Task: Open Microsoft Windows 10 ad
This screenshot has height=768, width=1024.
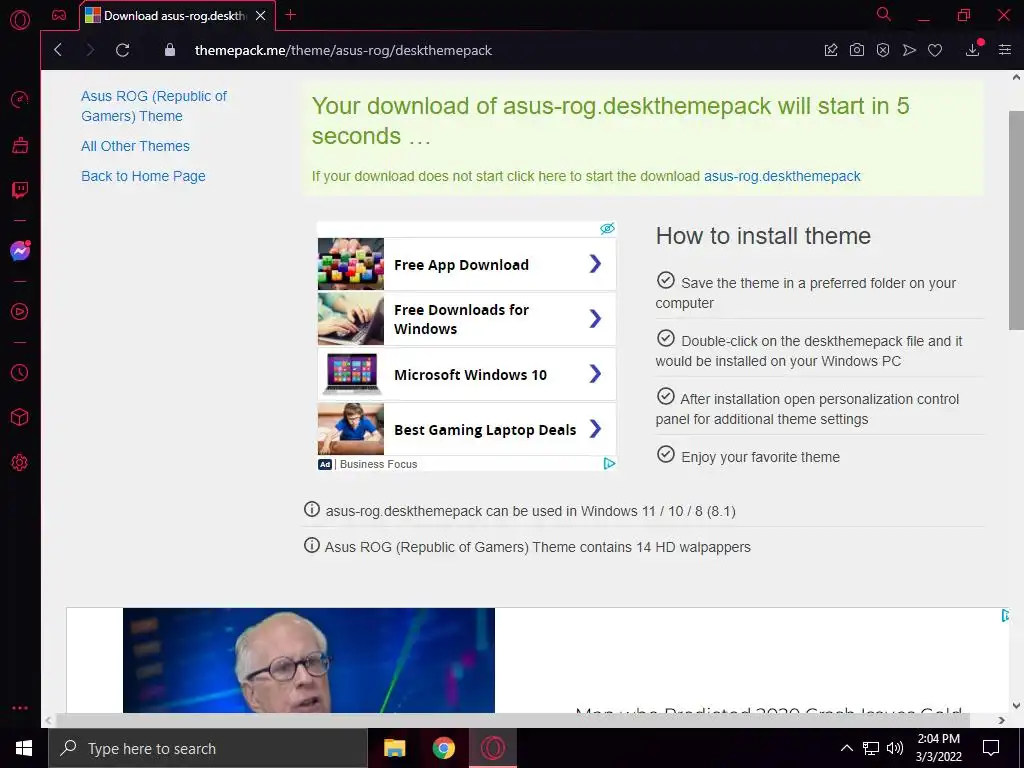Action: click(x=466, y=374)
